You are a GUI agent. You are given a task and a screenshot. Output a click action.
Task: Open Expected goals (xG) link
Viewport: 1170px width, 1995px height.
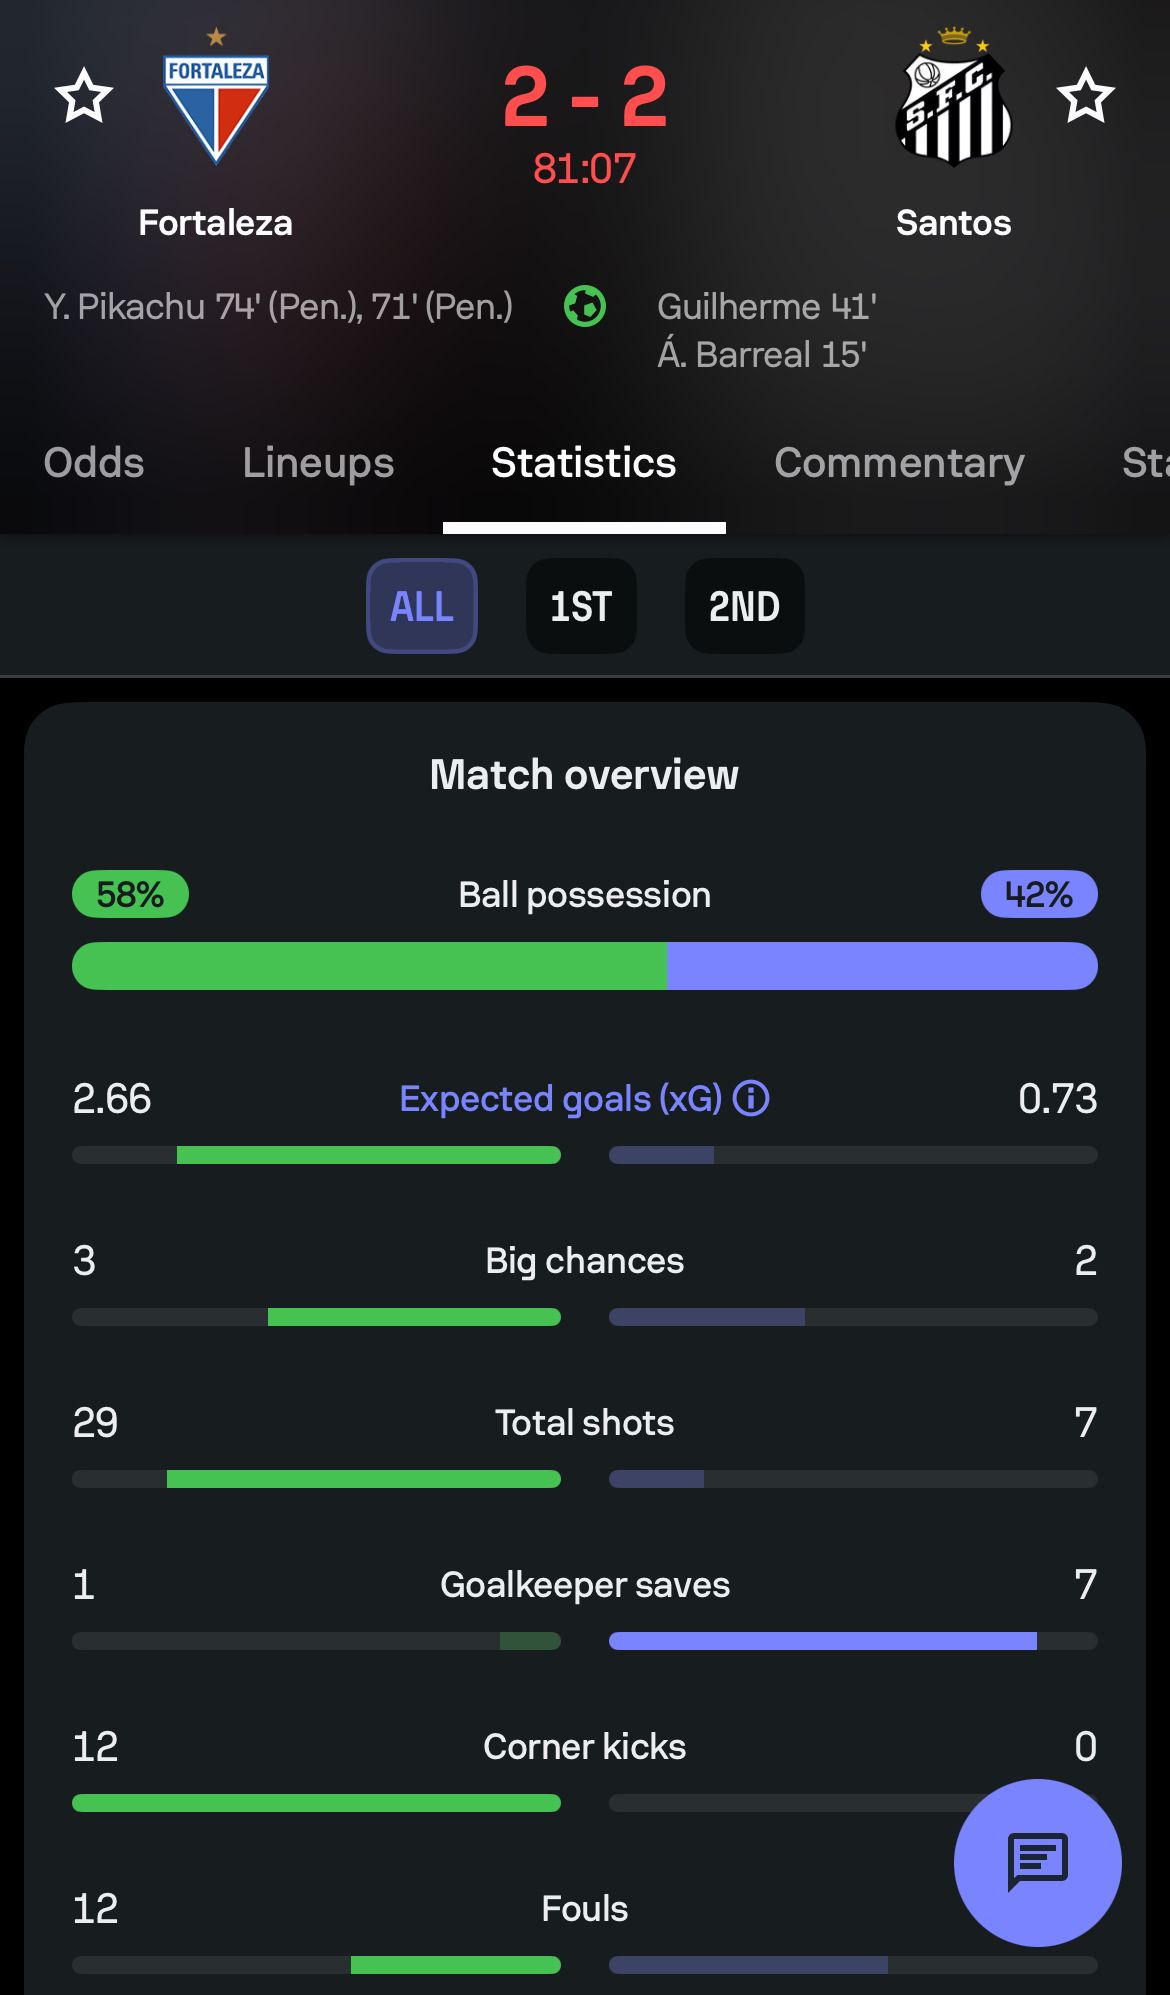(x=560, y=1098)
